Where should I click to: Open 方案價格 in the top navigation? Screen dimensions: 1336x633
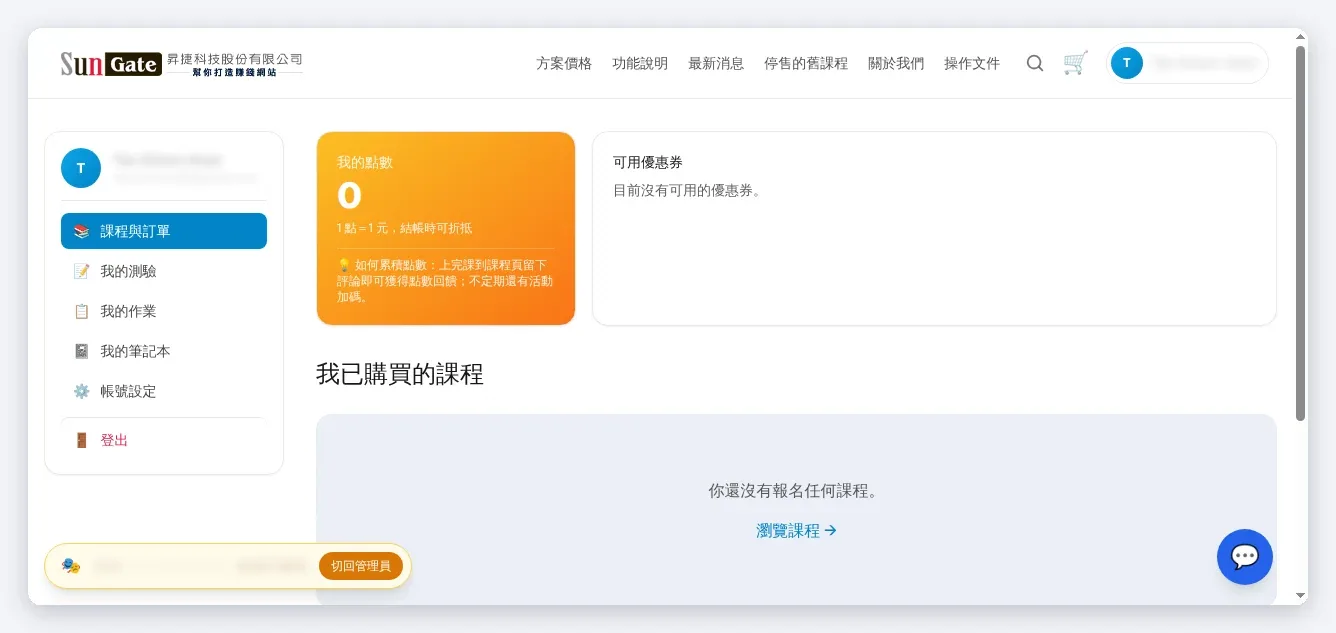tap(564, 63)
